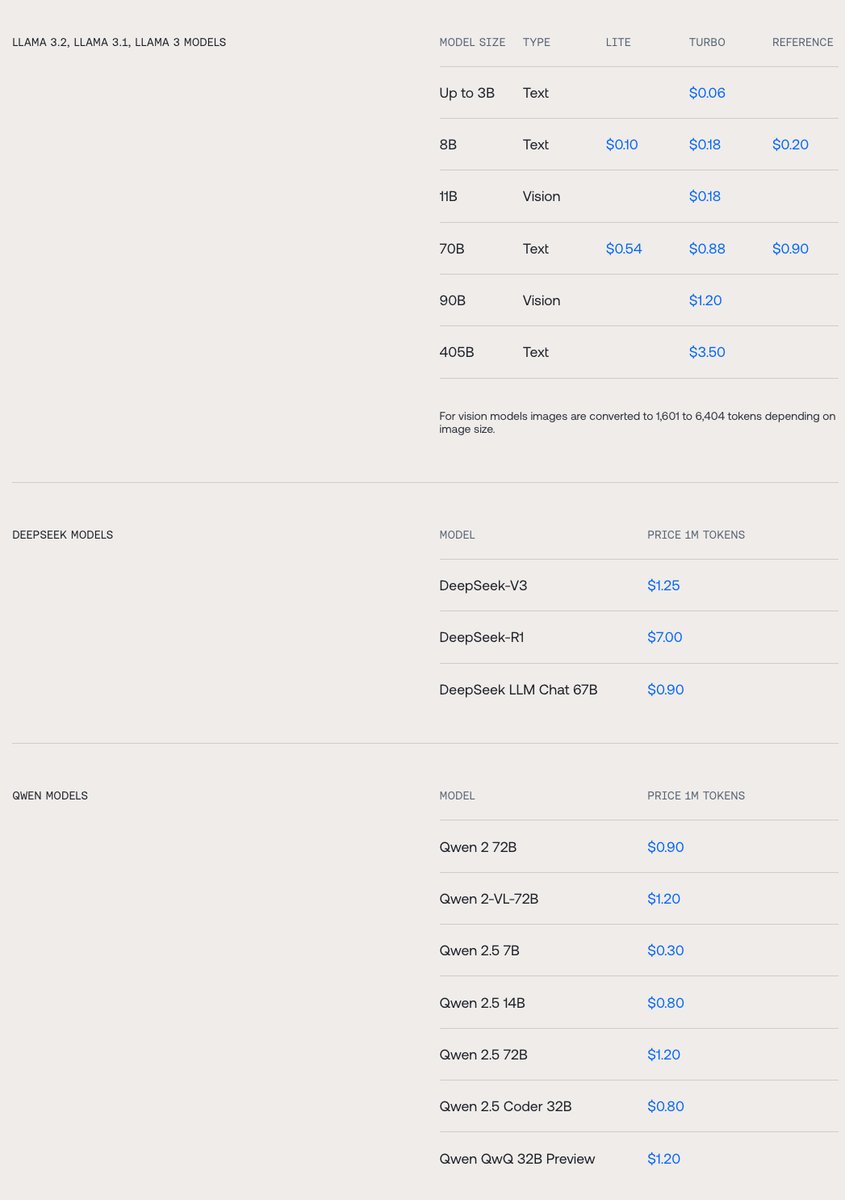Click the $0.20 Reference price for 8B

coord(790,145)
